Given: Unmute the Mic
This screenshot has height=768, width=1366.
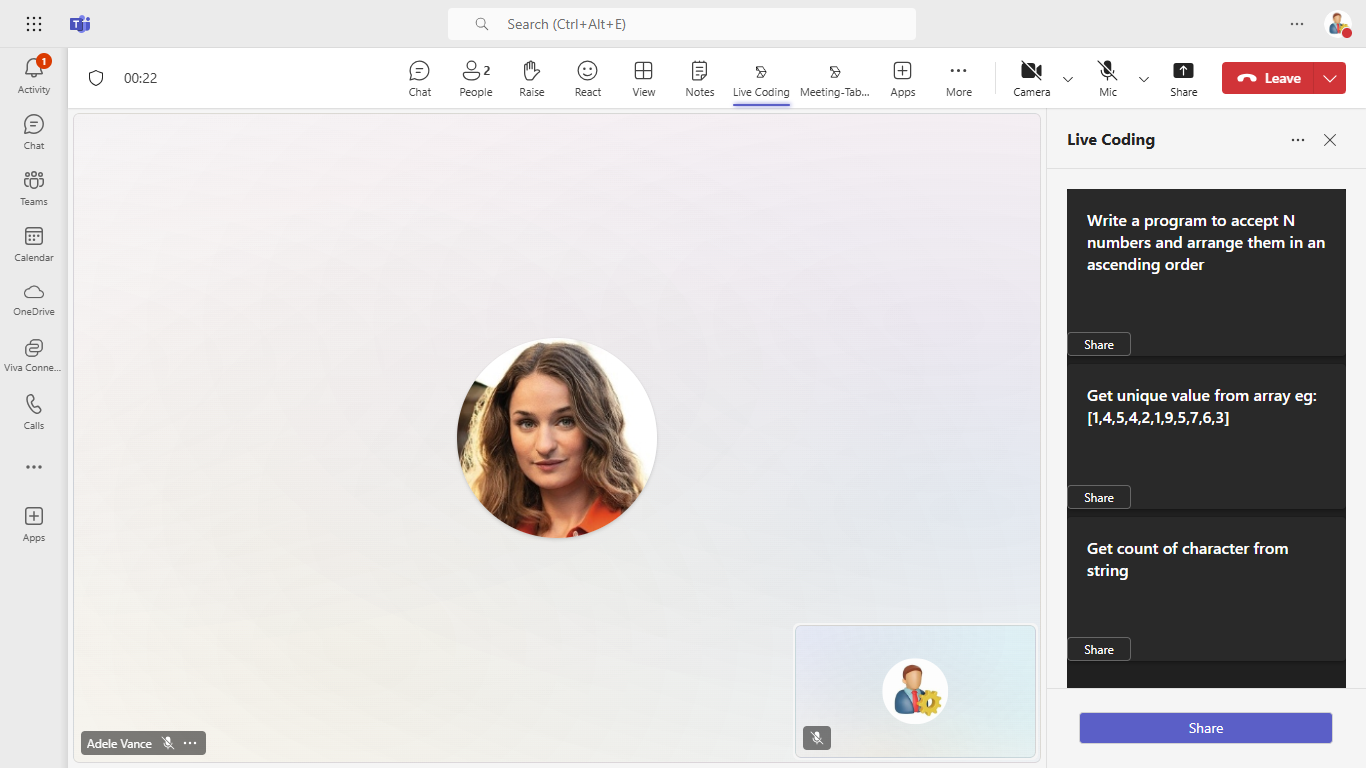Looking at the screenshot, I should [1107, 78].
